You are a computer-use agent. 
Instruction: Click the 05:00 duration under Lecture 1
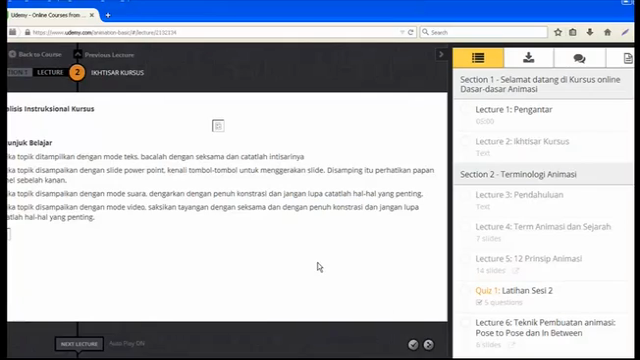485,121
